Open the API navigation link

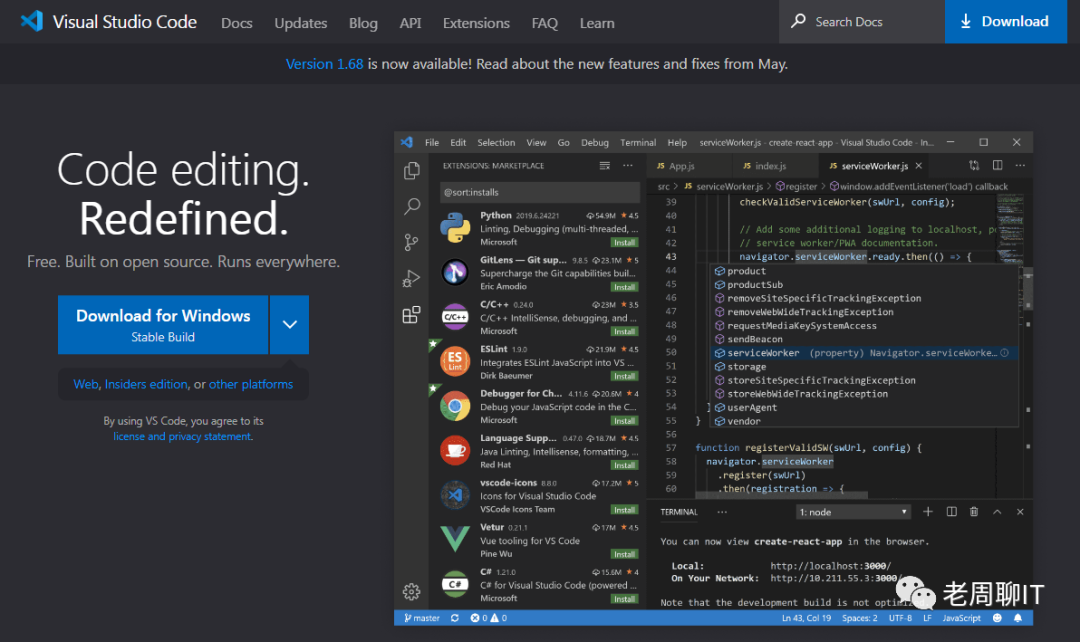tap(410, 23)
